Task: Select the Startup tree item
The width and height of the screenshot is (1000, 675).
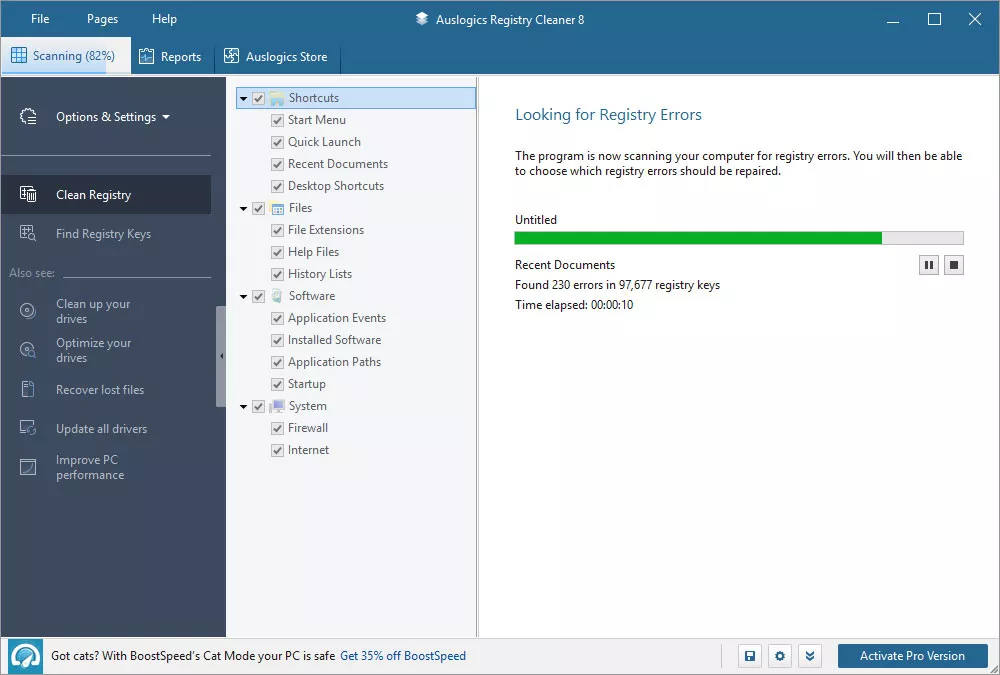Action: coord(307,384)
